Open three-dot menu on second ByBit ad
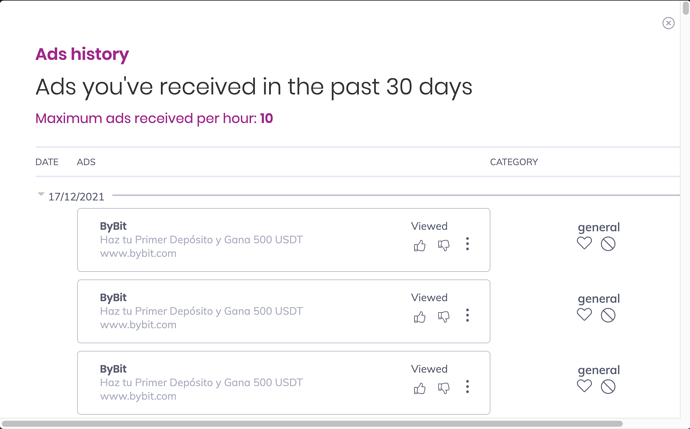The height and width of the screenshot is (429, 690). [x=467, y=316]
